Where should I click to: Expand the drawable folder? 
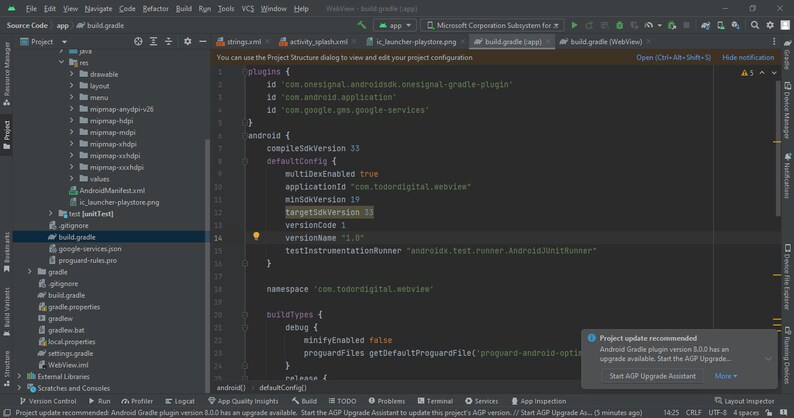(71, 74)
